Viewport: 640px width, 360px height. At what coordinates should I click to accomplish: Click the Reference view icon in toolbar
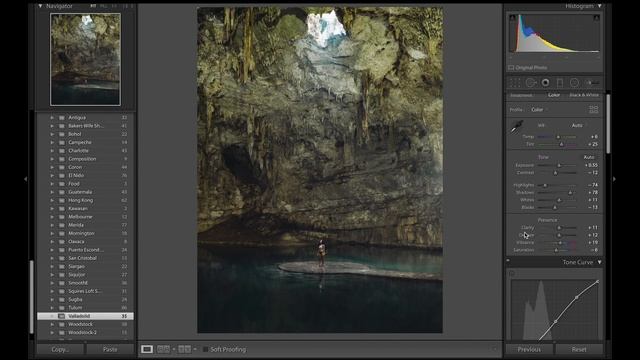click(163, 349)
